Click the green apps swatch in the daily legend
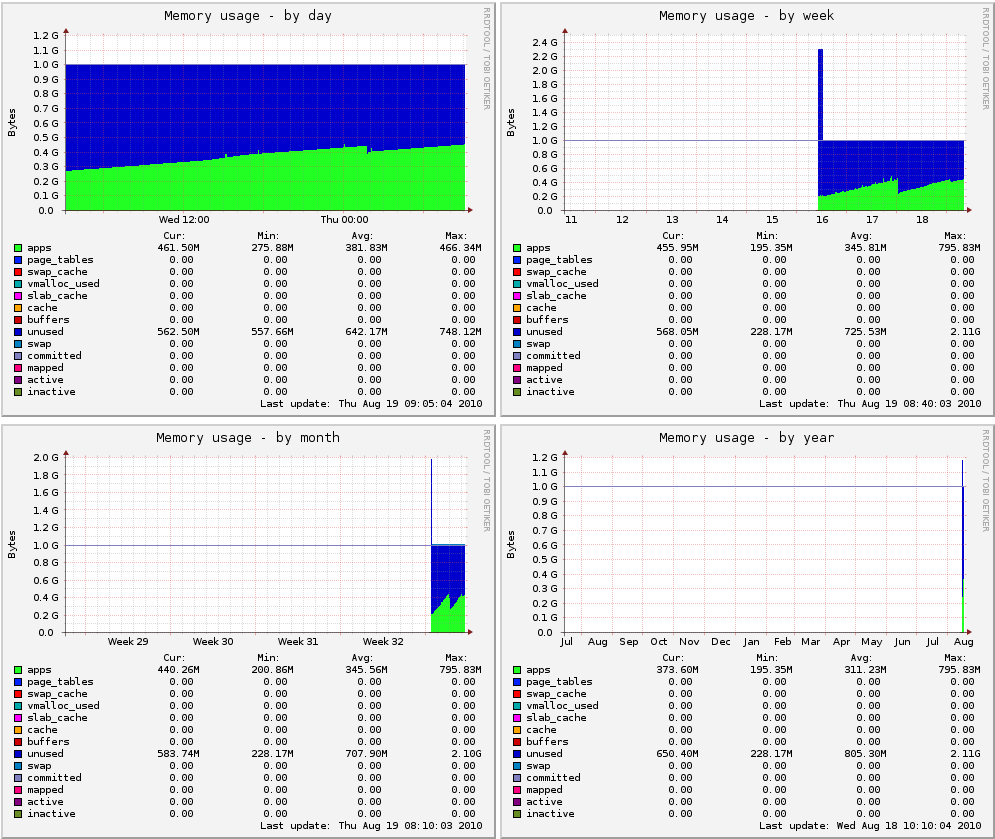 tap(18, 248)
